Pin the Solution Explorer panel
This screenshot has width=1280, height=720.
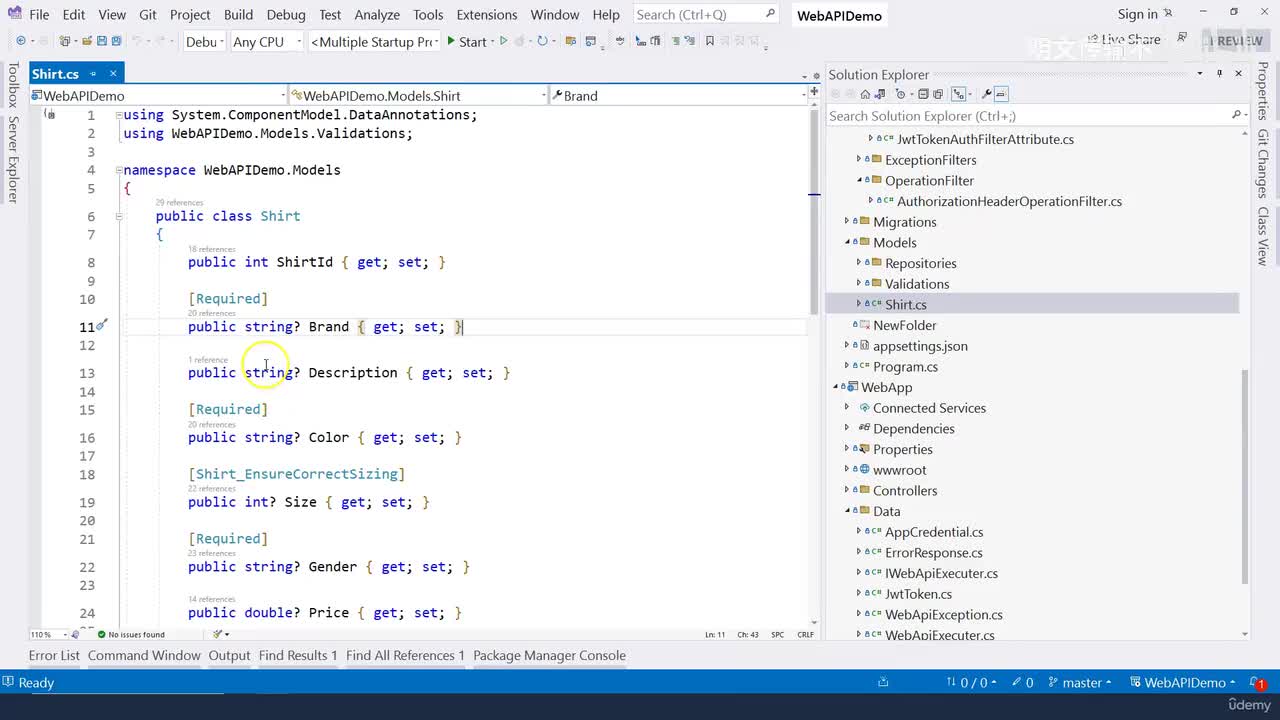pos(1220,74)
